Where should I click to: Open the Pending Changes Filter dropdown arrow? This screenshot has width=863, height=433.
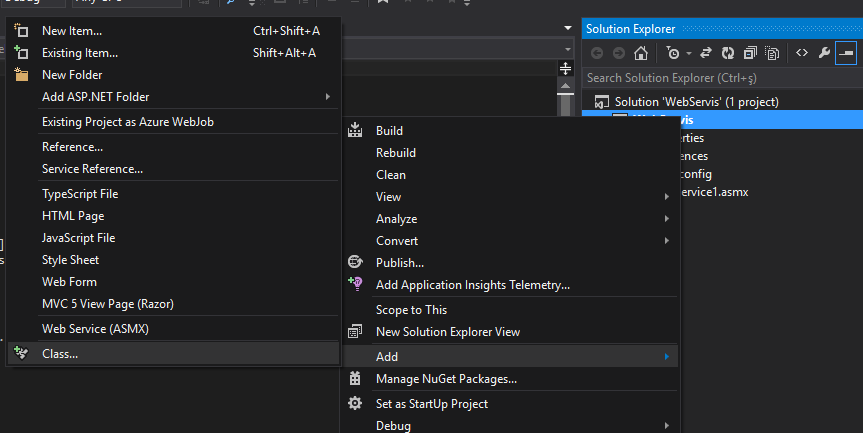[689, 54]
